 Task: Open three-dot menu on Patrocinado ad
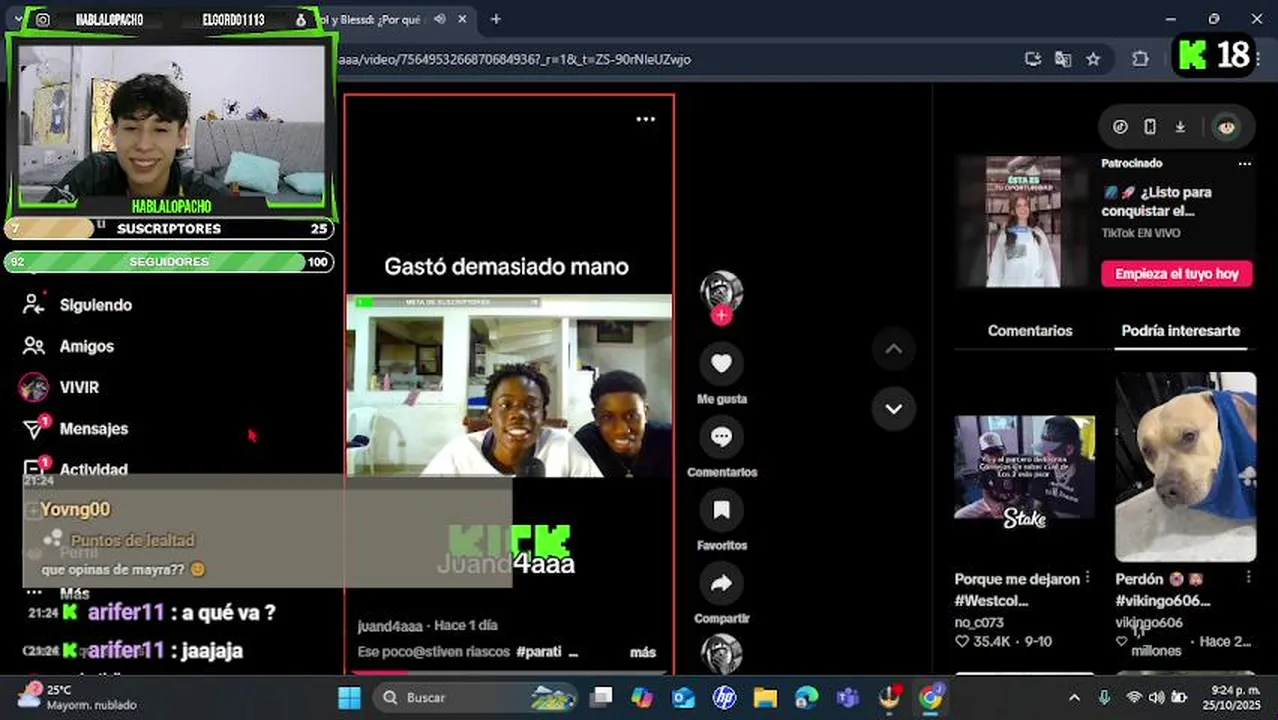click(1245, 163)
